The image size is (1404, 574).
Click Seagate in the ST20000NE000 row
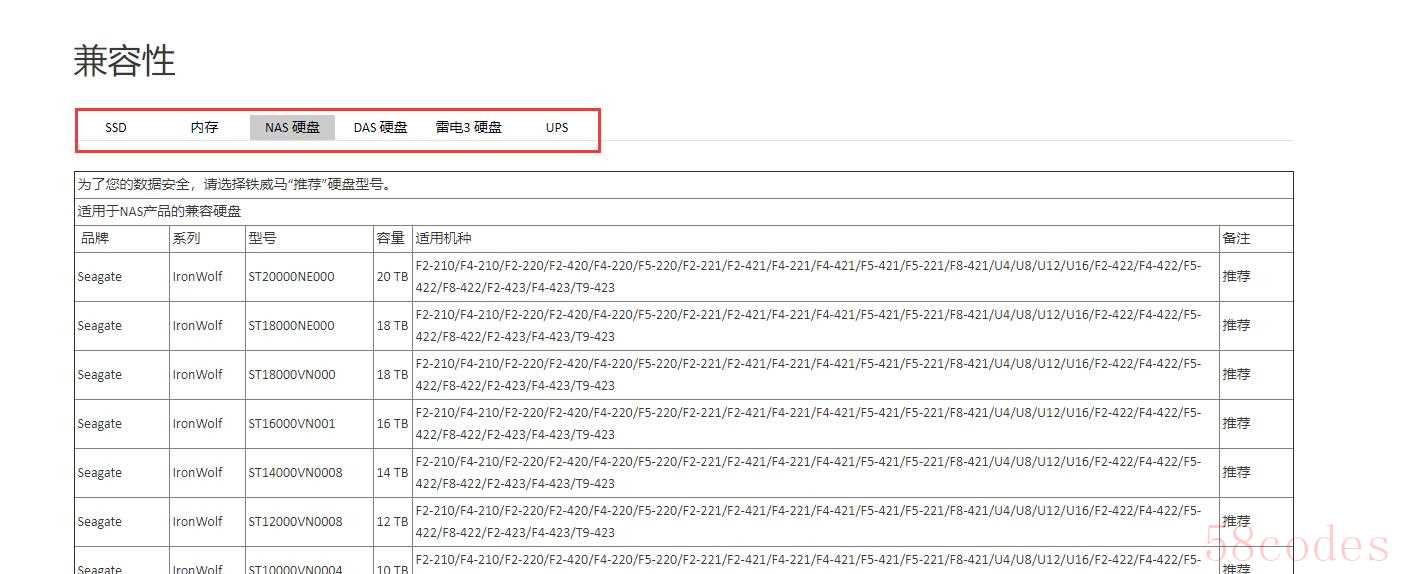click(x=99, y=277)
